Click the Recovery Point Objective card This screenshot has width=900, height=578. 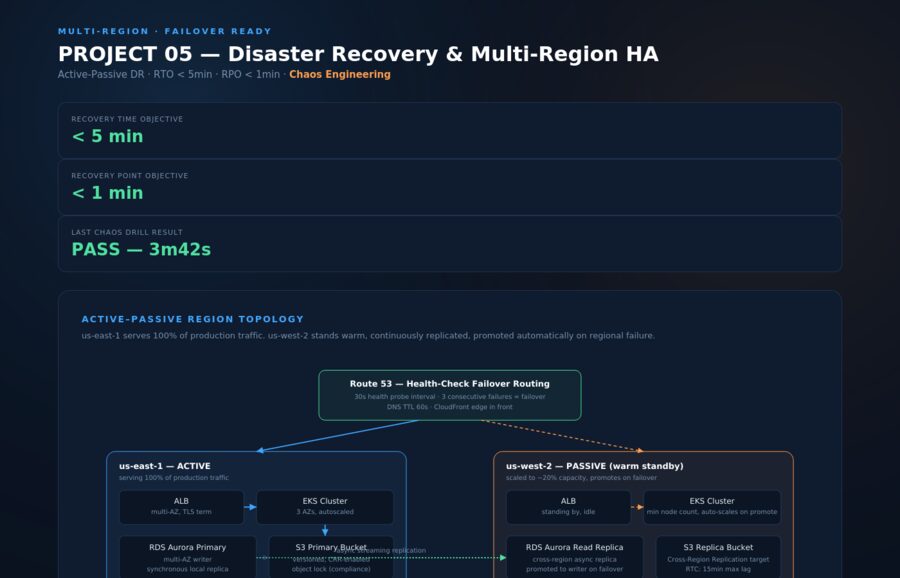tap(449, 187)
